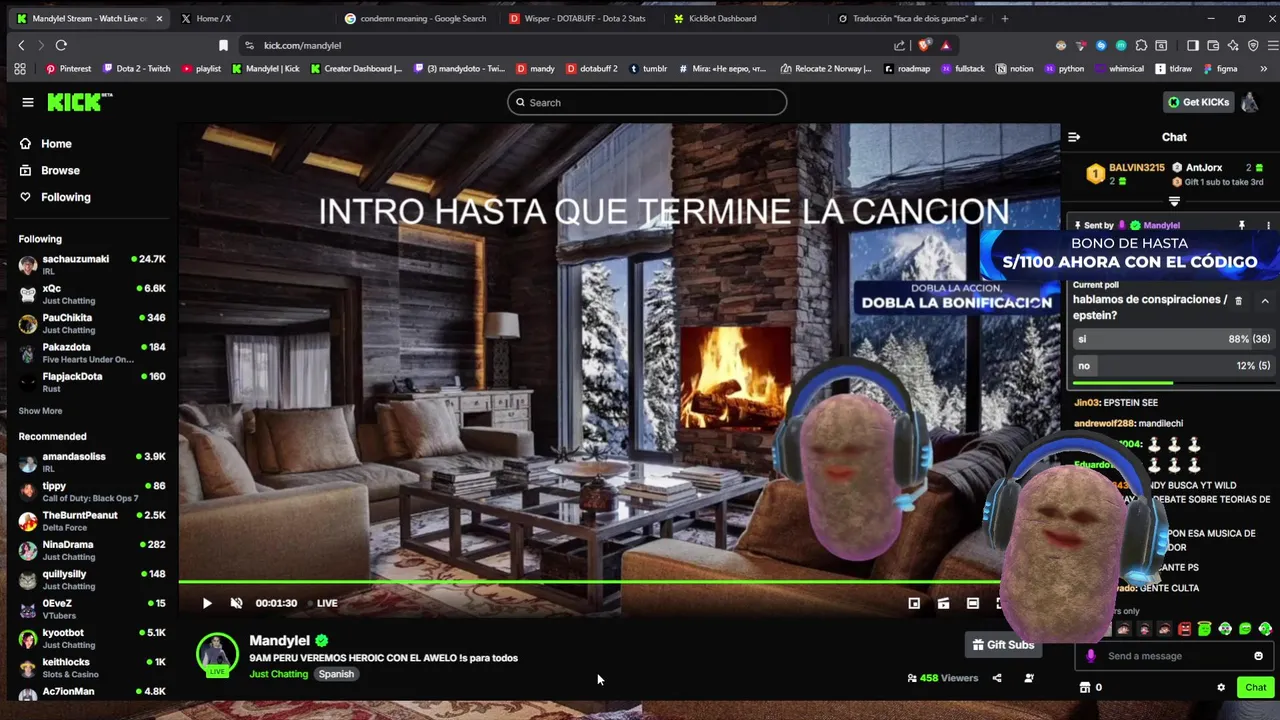Toggle theater mode on player
The image size is (1280, 720).
[x=973, y=603]
